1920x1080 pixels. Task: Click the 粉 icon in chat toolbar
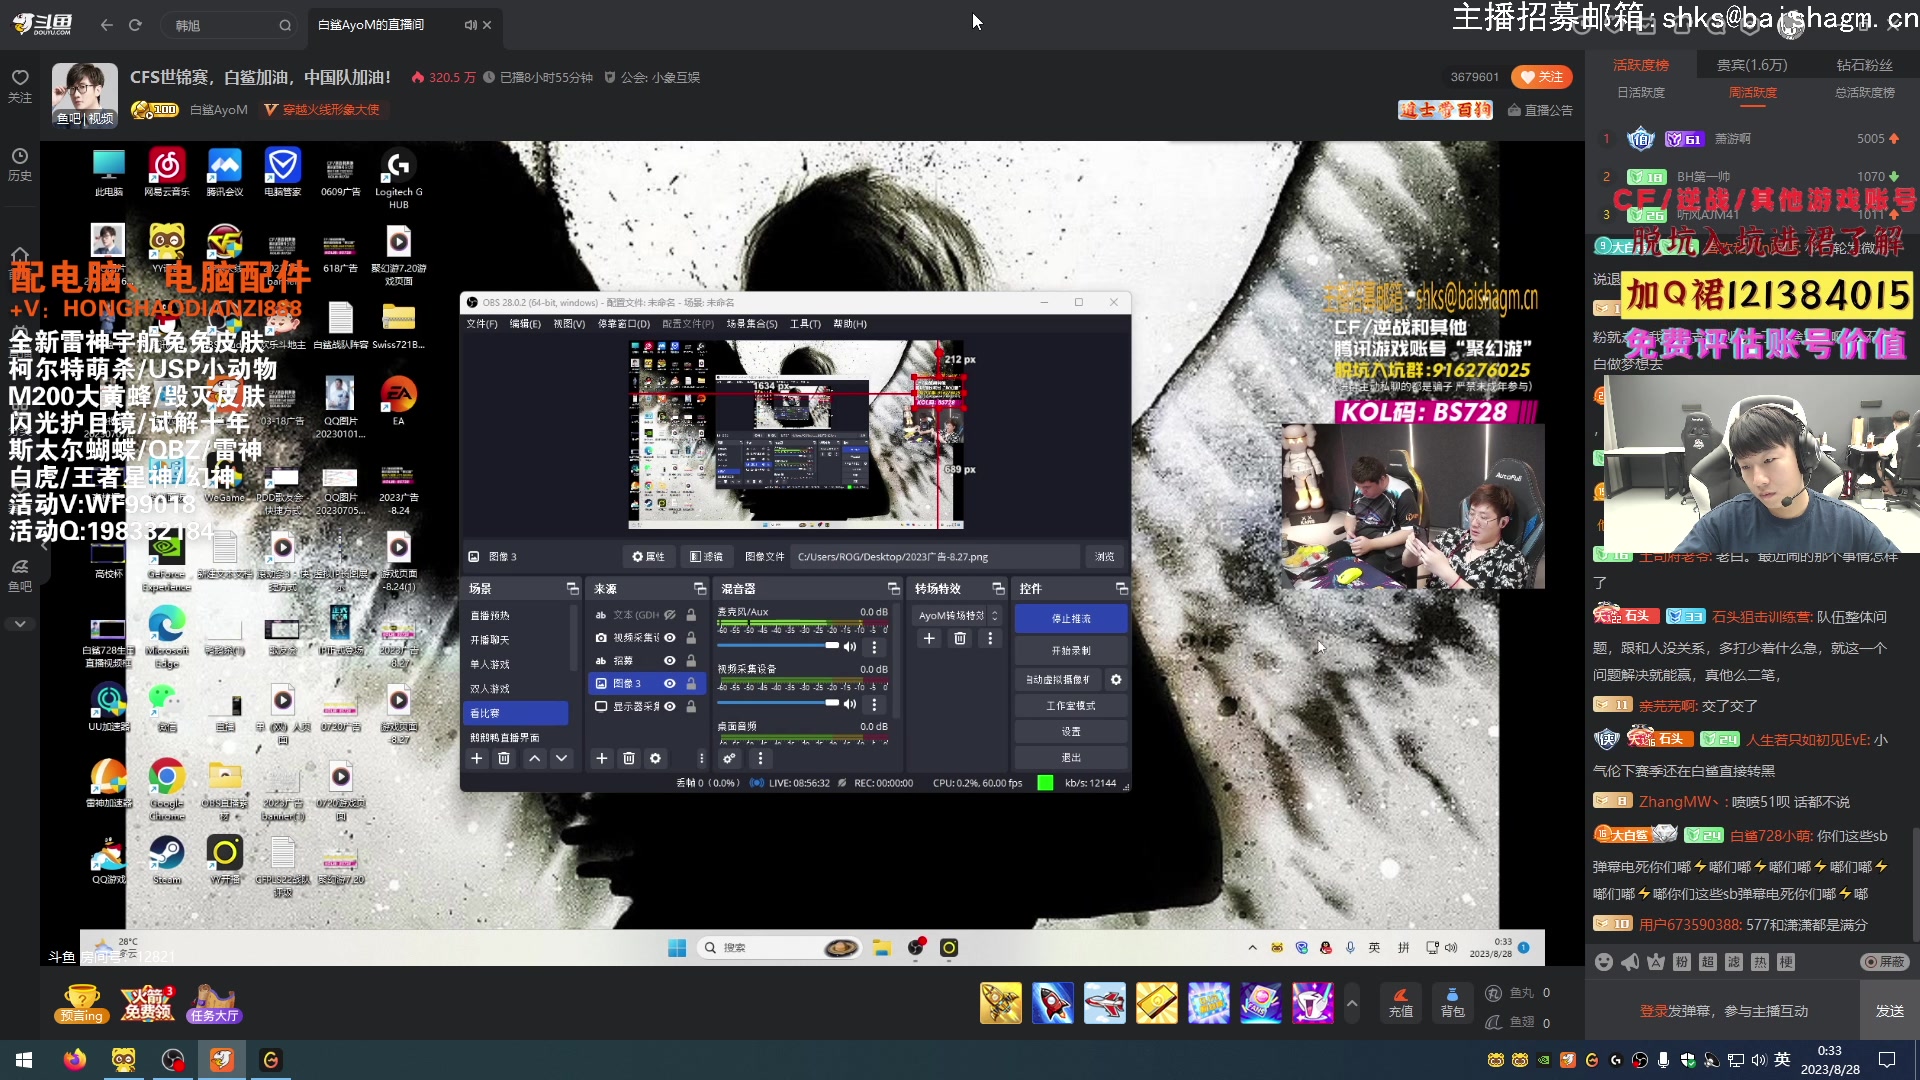pos(1682,961)
